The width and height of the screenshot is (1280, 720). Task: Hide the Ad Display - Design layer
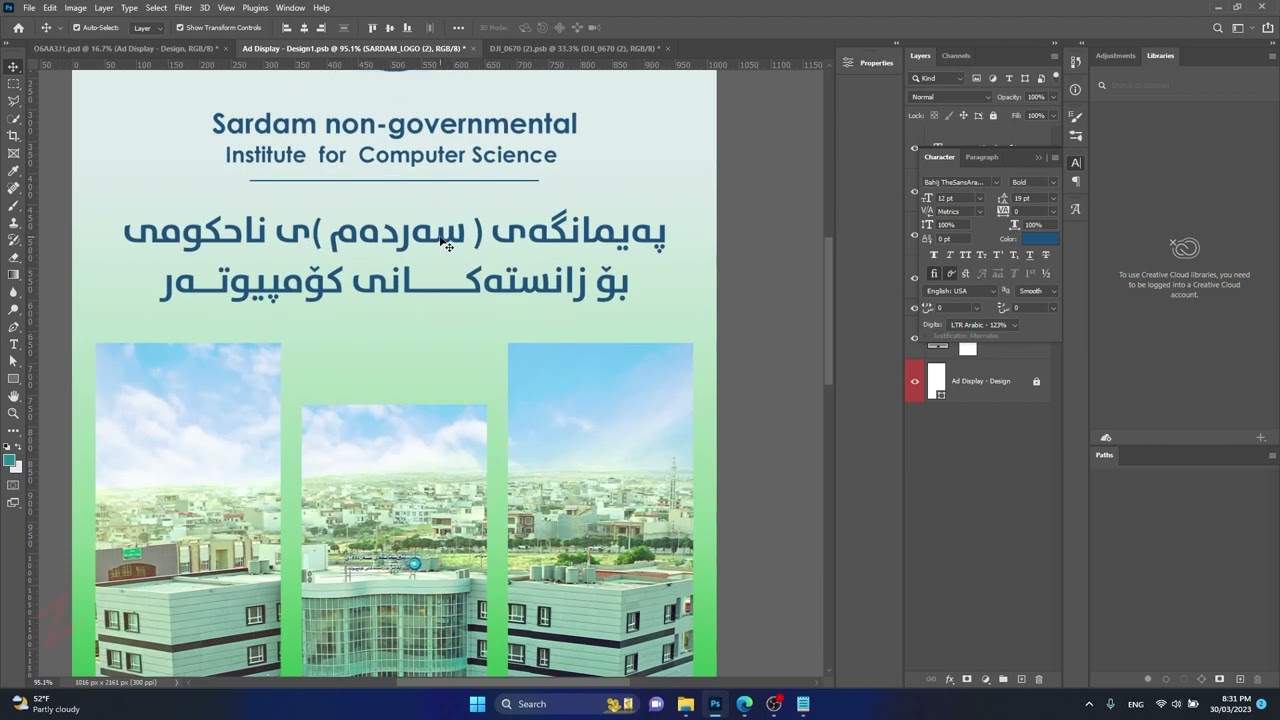click(914, 381)
